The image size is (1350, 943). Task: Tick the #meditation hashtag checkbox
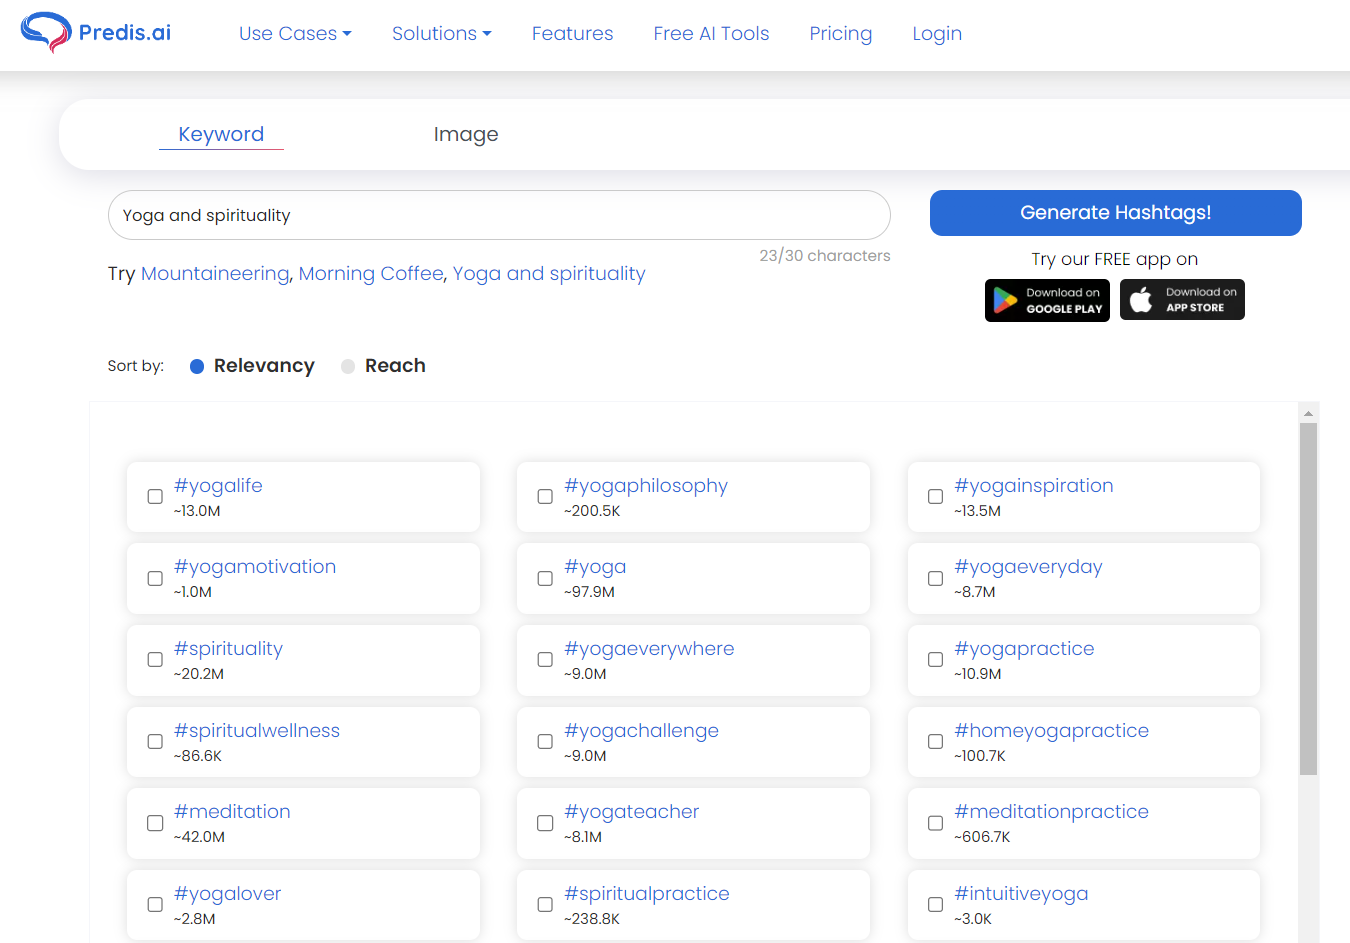tap(155, 823)
